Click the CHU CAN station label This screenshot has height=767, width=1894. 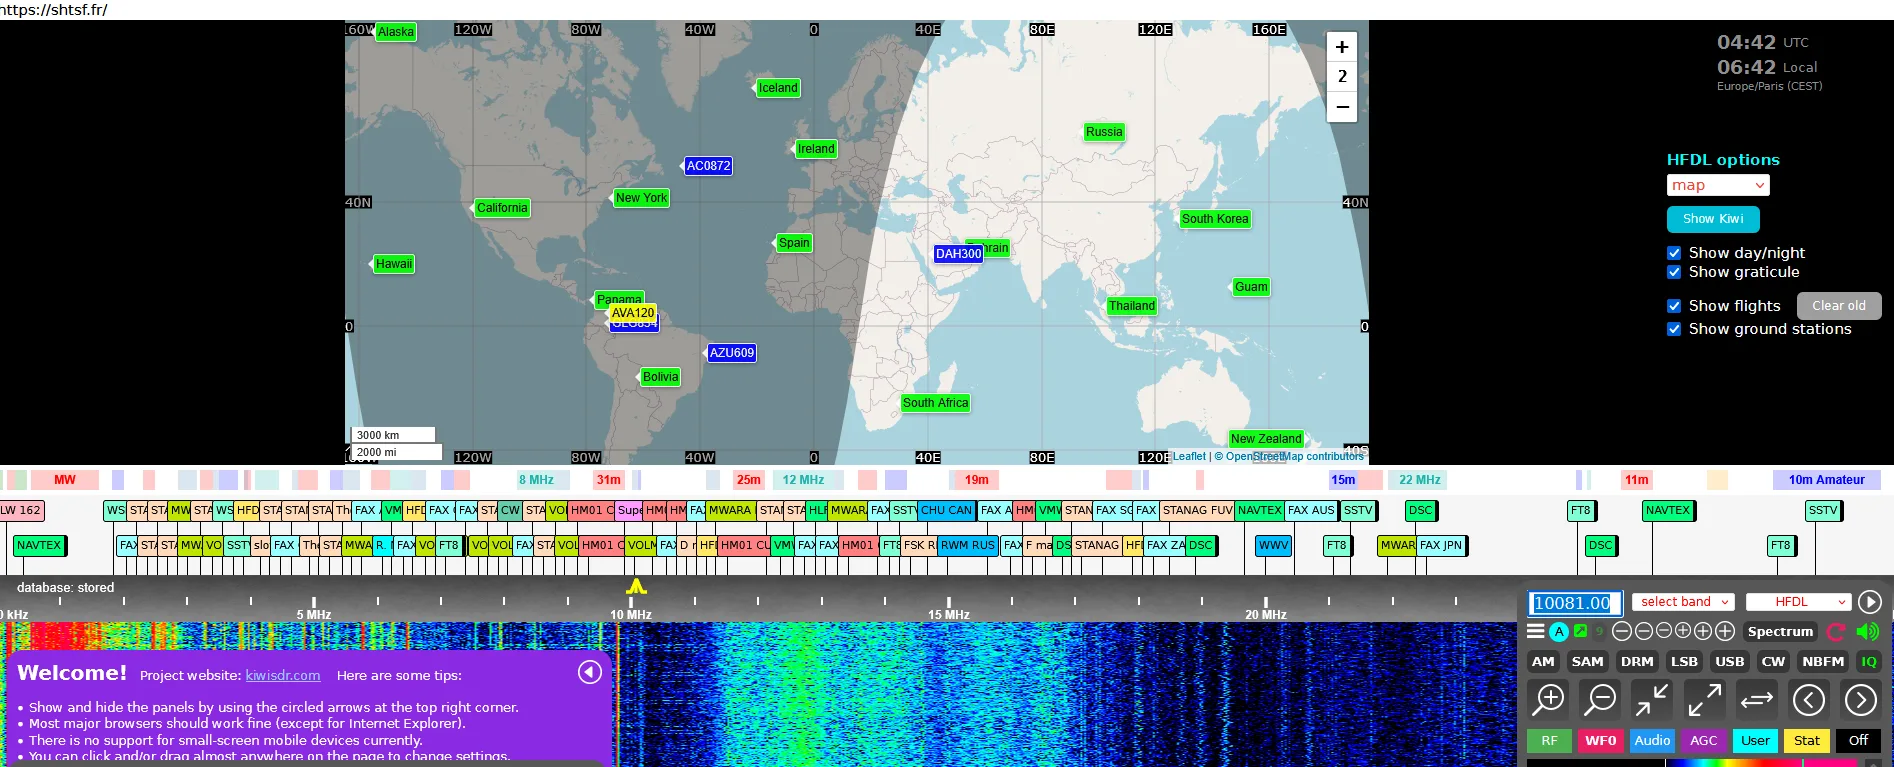coord(946,510)
